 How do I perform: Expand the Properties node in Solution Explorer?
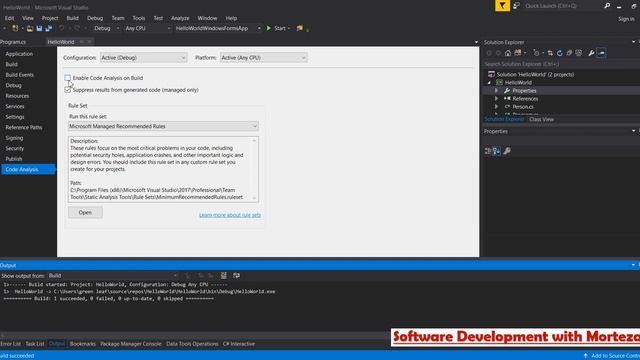(x=496, y=91)
